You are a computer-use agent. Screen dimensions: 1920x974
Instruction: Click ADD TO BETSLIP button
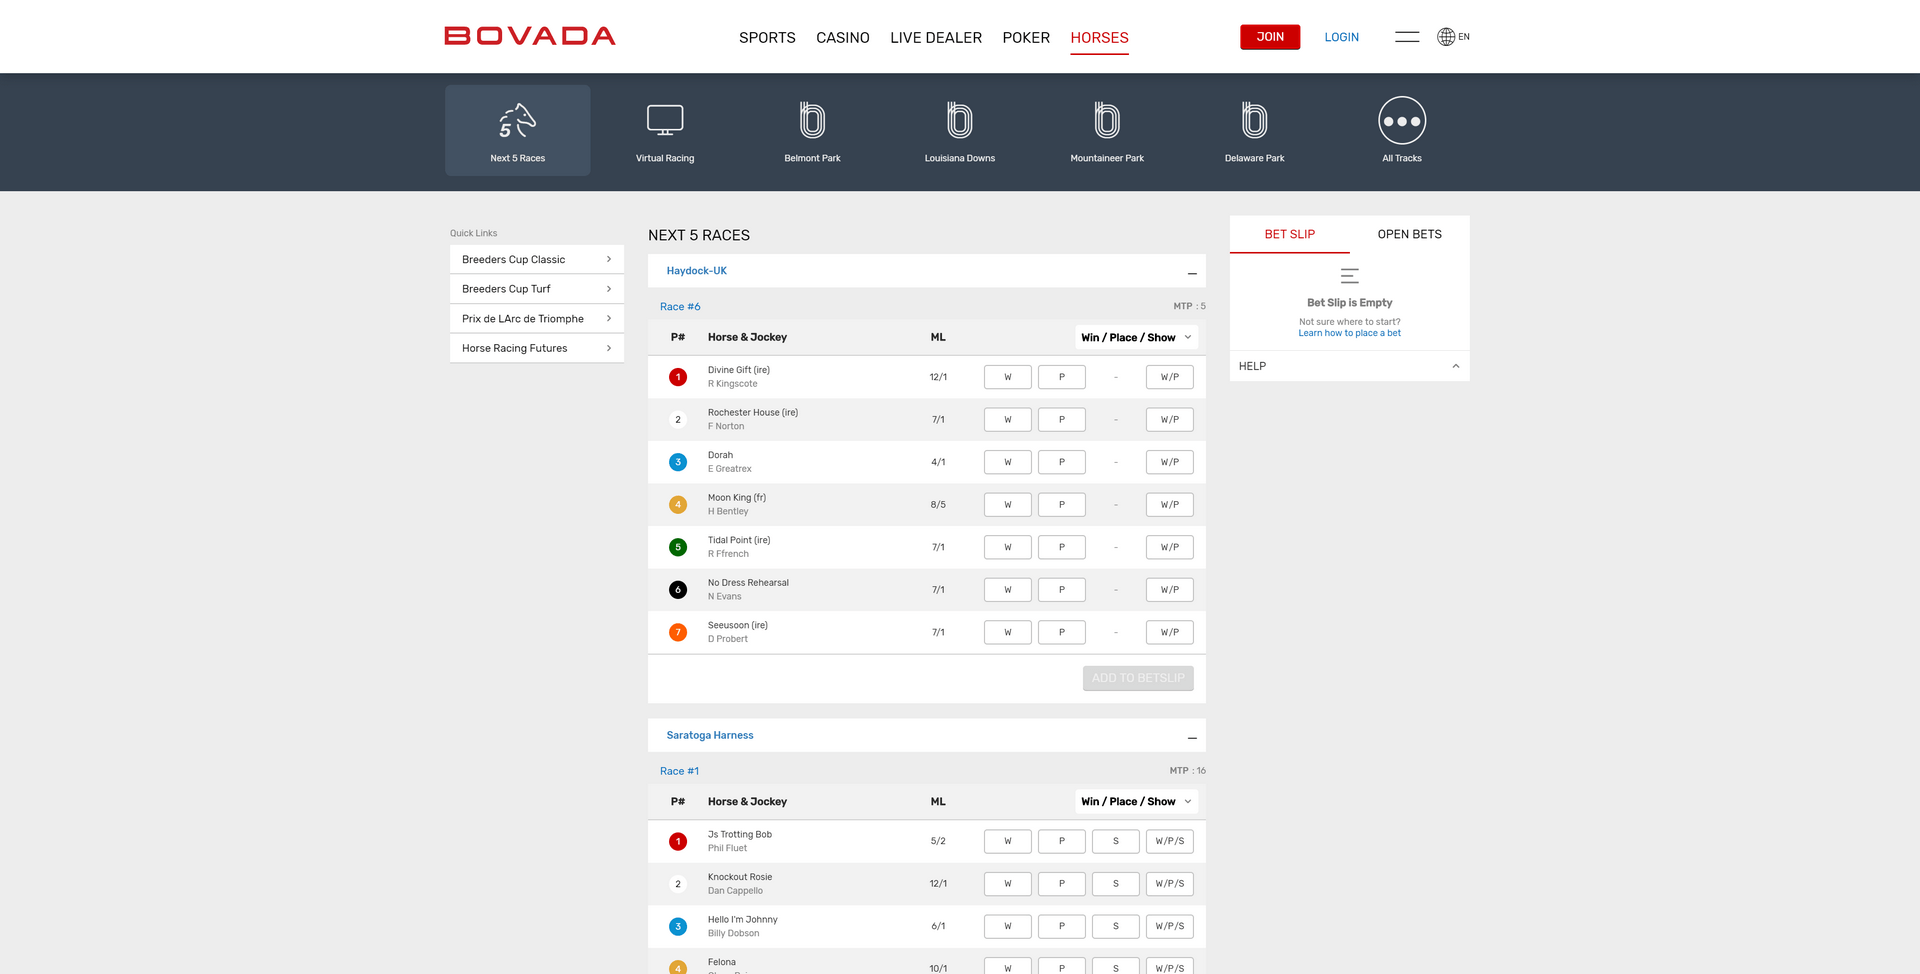pos(1138,678)
